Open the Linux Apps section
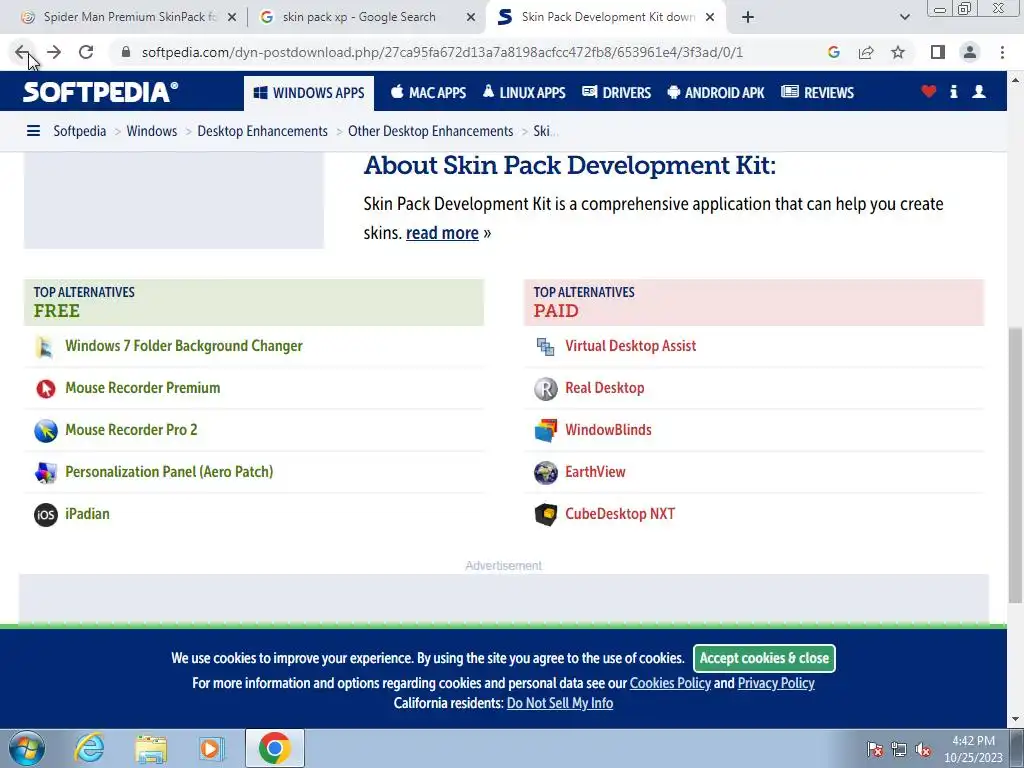Image resolution: width=1024 pixels, height=768 pixels. [x=524, y=93]
